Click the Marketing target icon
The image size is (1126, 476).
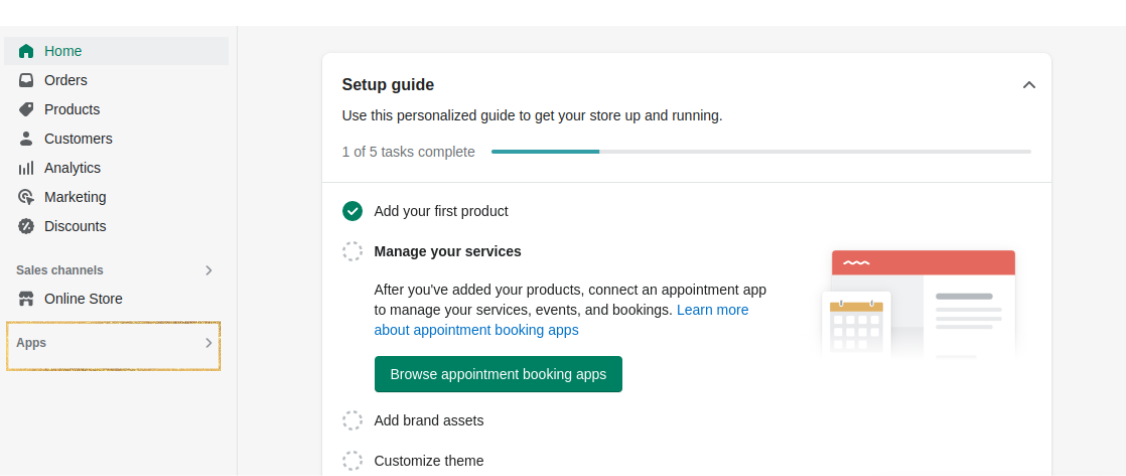[26, 197]
